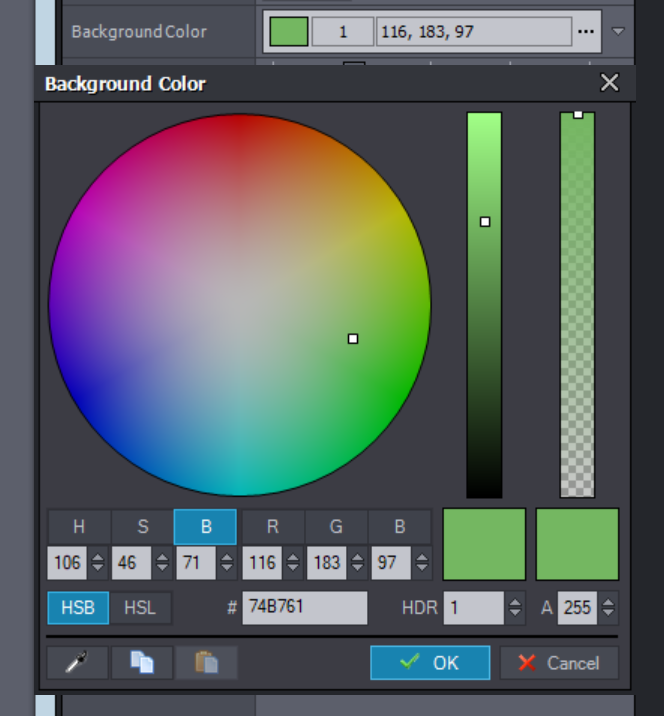This screenshot has height=716, width=664.
Task: Close the Background Color dialog
Action: (609, 83)
